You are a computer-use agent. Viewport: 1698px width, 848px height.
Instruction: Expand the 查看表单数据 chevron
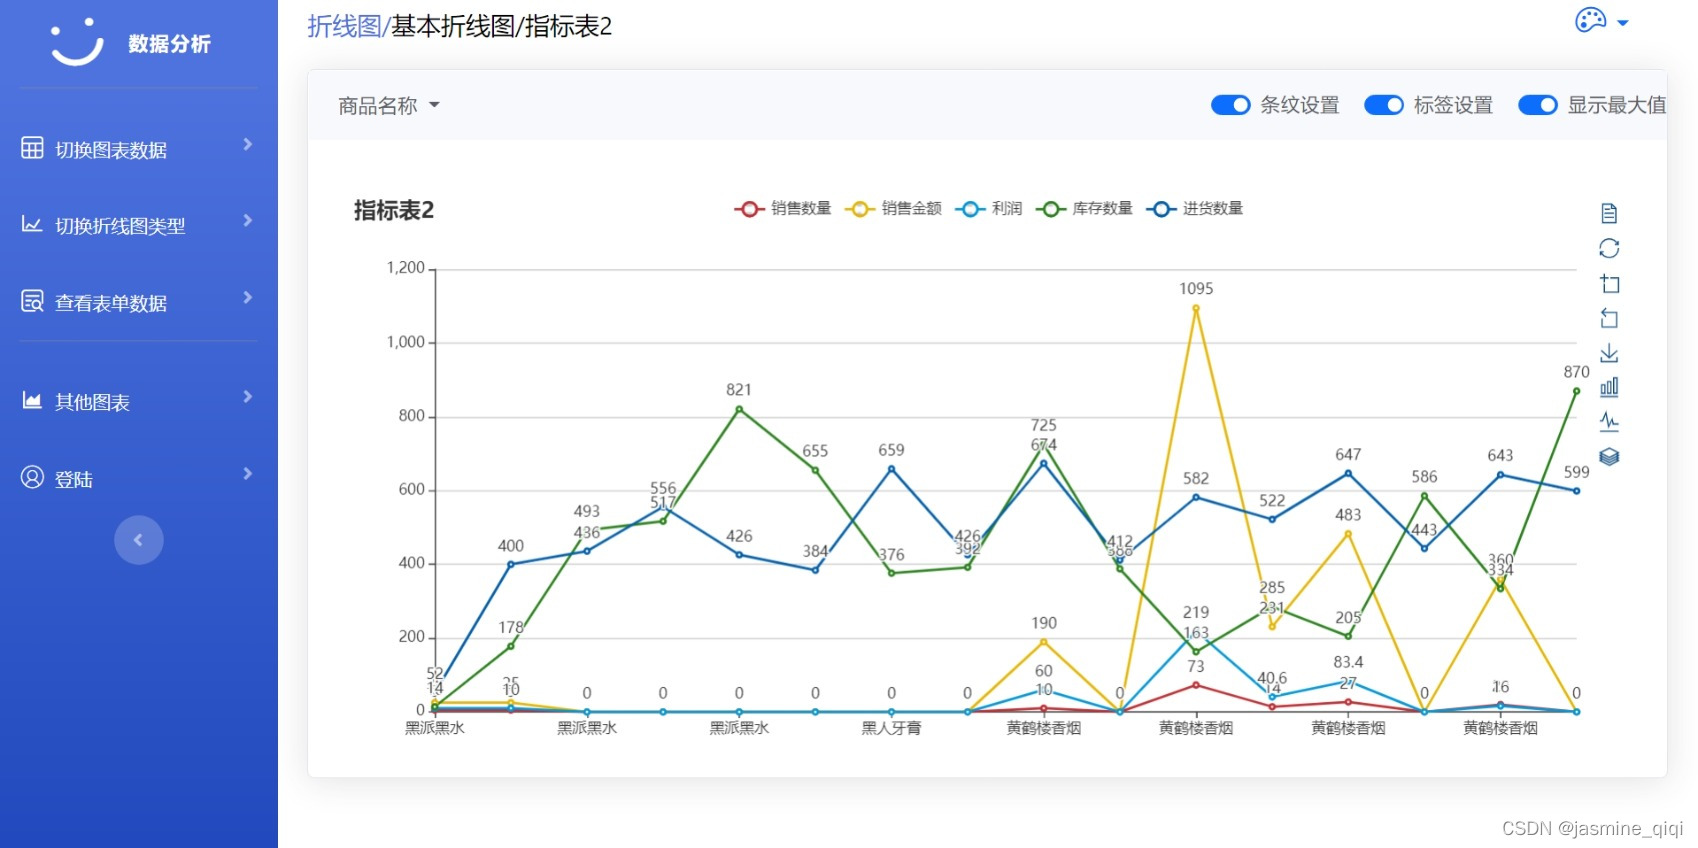[247, 297]
